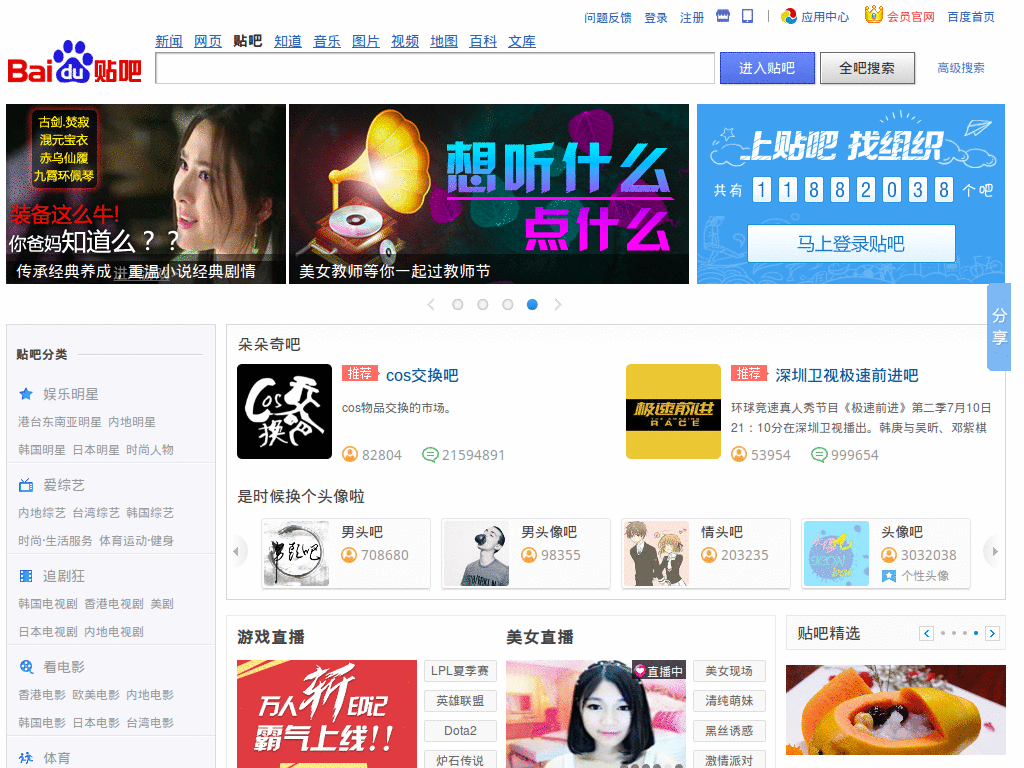Switch to 文库 tab
Image resolution: width=1024 pixels, height=768 pixels.
coord(522,41)
